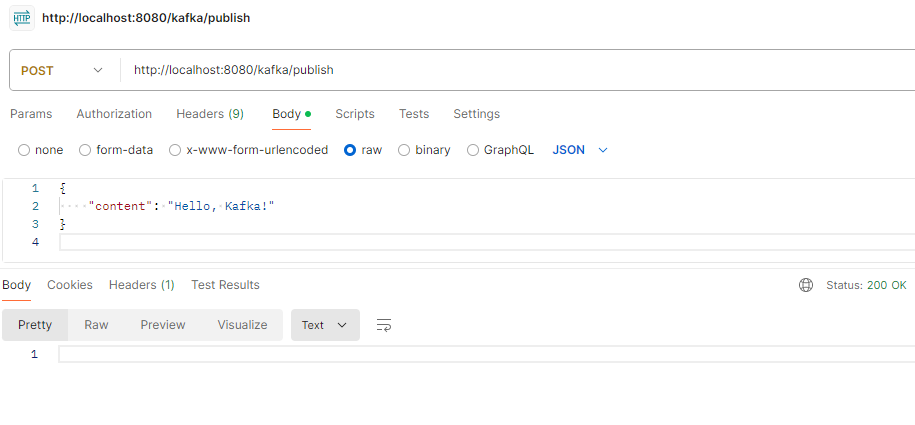The image size is (915, 425).
Task: Open the Authorization tab
Action: pyautogui.click(x=114, y=114)
